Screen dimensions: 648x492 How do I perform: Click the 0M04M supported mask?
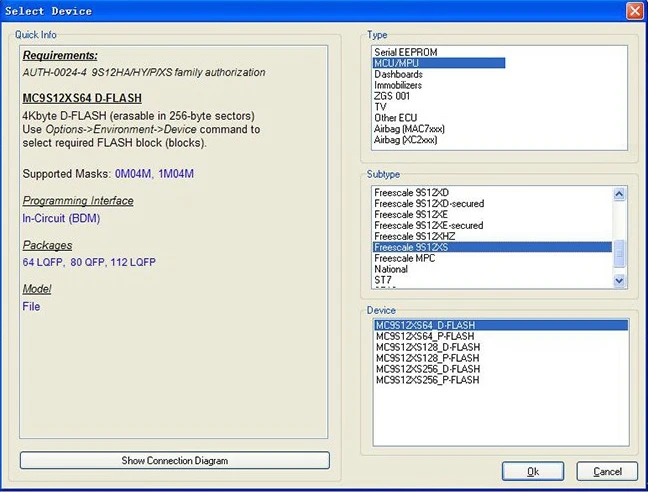[x=133, y=174]
